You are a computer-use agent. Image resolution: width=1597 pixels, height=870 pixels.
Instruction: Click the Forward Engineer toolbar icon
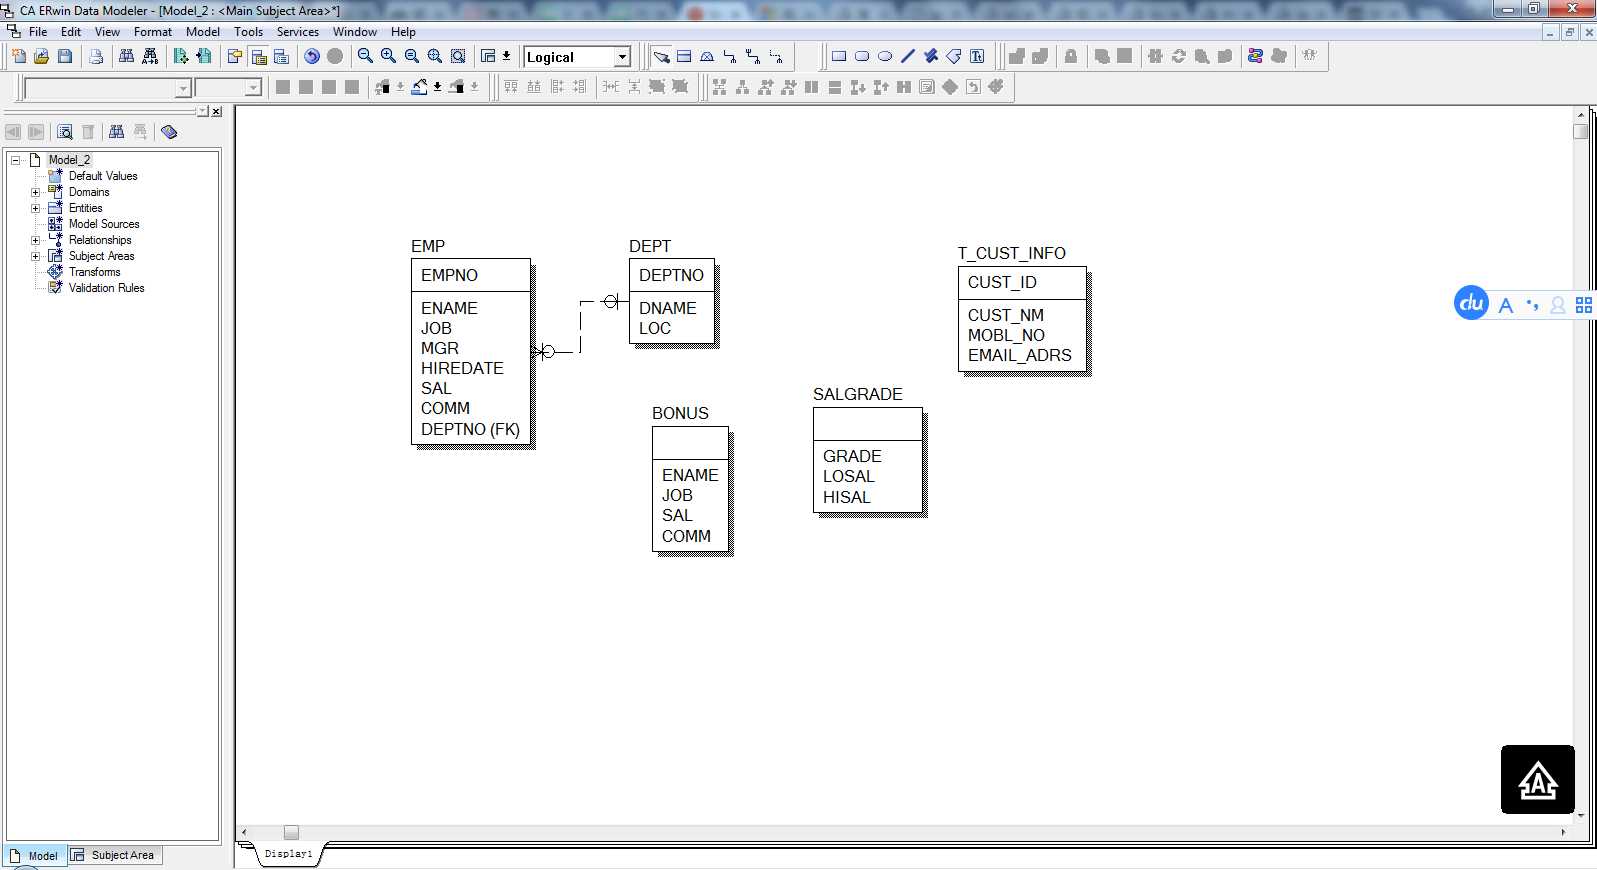pyautogui.click(x=181, y=56)
